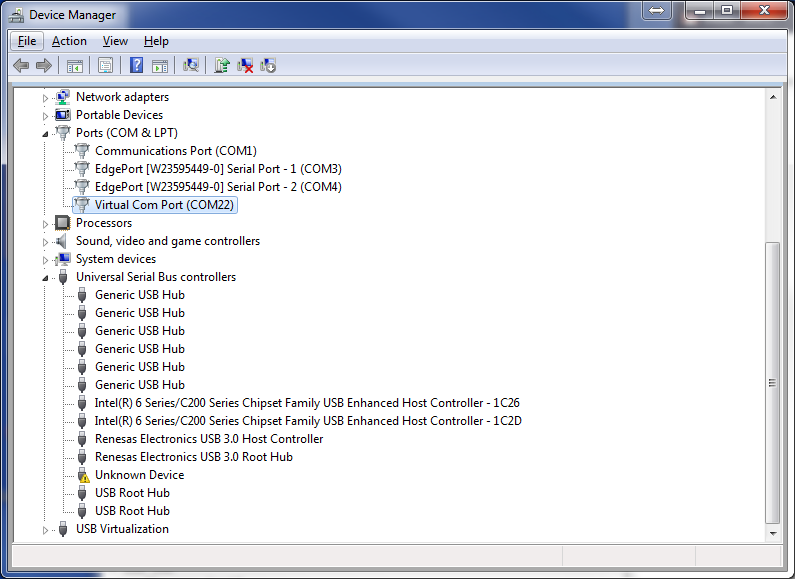Click the System devices label

click(116, 259)
